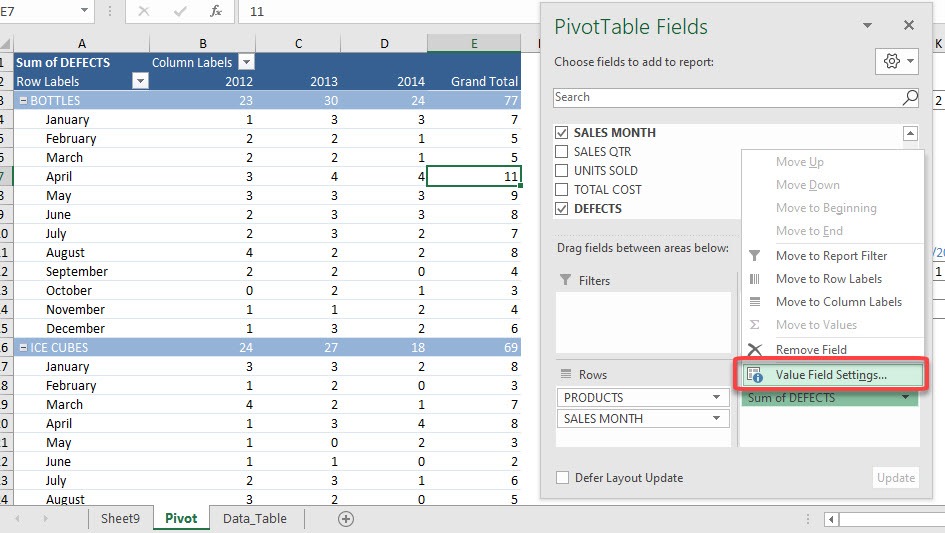This screenshot has height=533, width=945.
Task: Click the formula bar confirm checkmark icon
Action: pos(180,11)
